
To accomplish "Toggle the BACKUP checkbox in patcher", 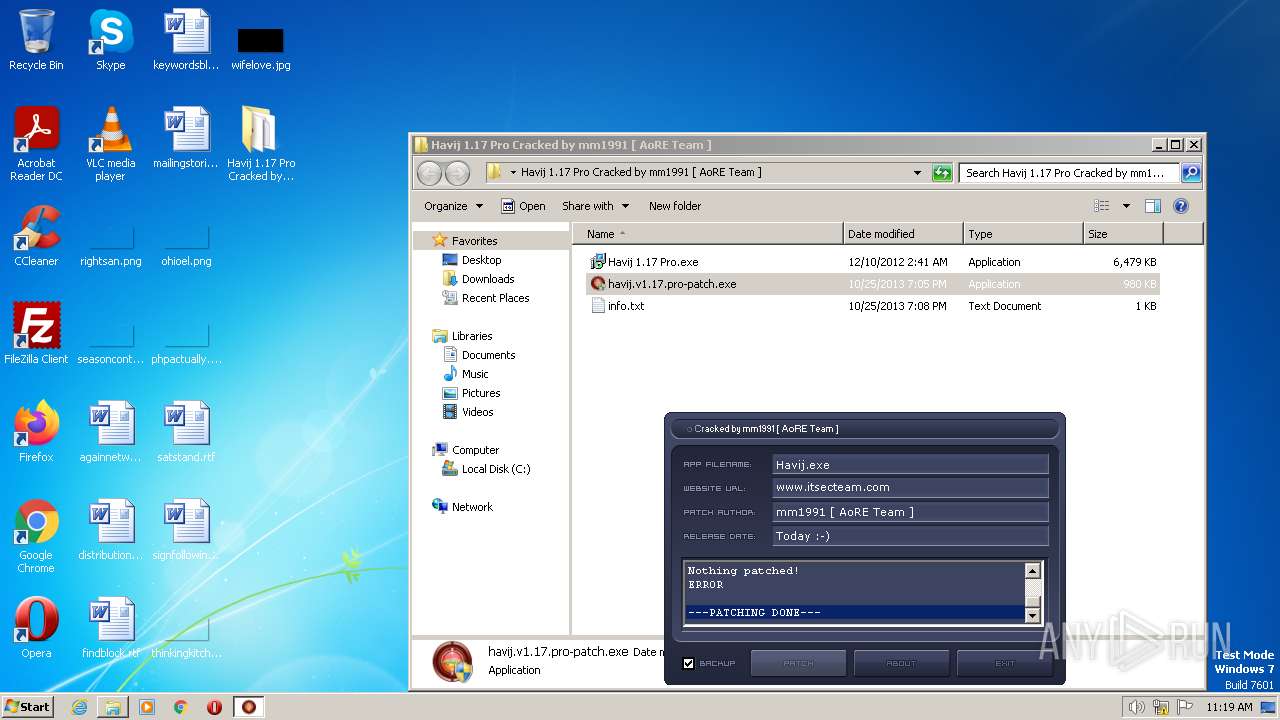I will (x=688, y=663).
